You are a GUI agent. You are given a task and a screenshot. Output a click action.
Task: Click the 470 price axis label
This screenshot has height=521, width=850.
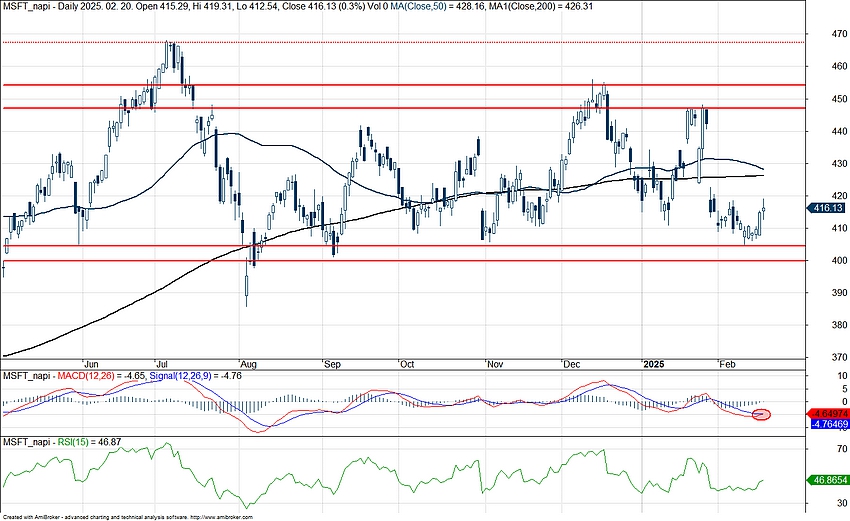pyautogui.click(x=839, y=34)
